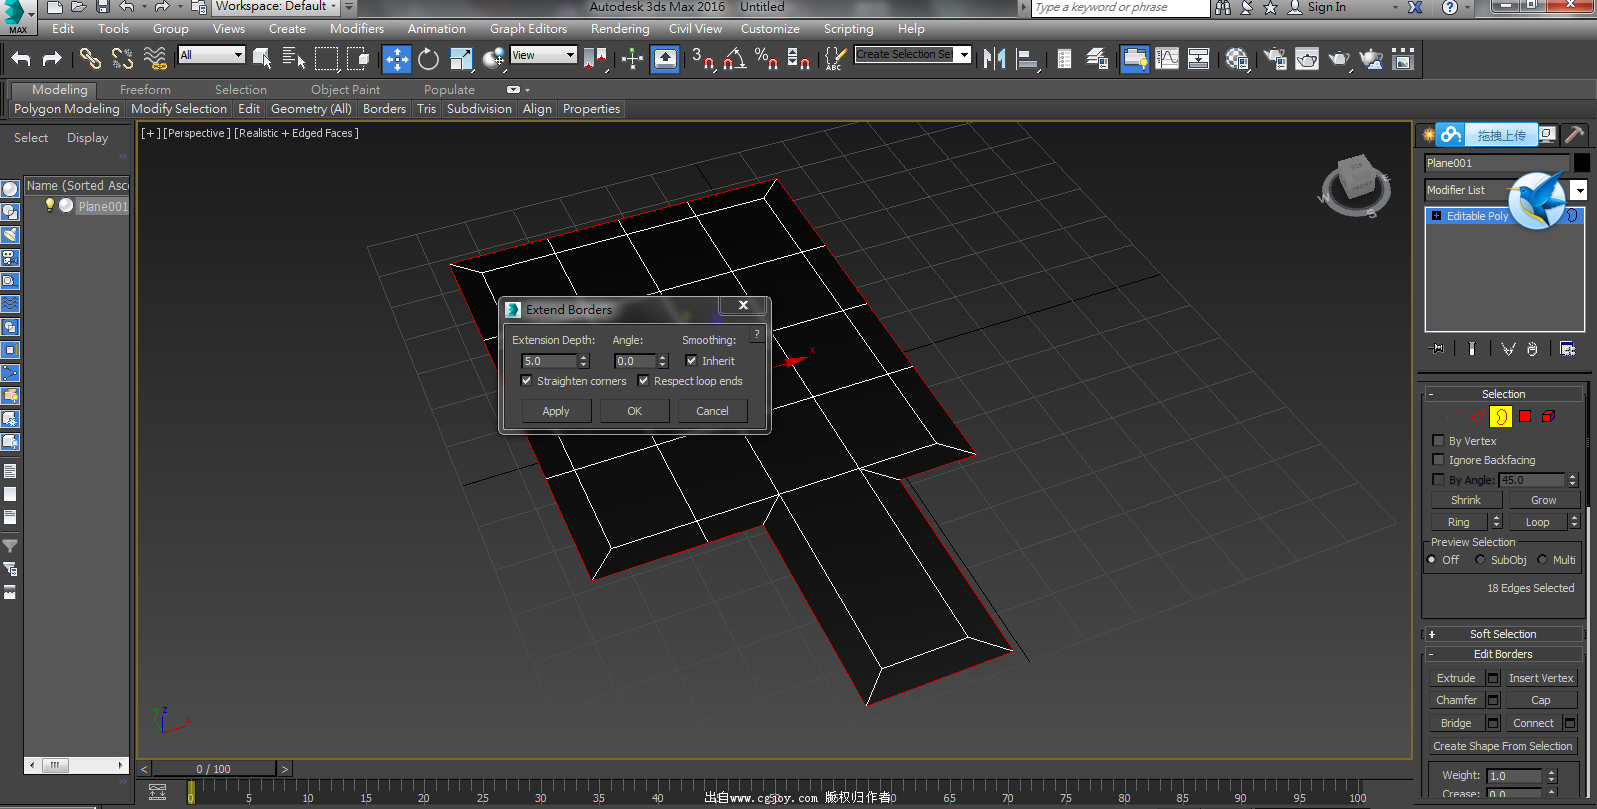Click the Percent Snap toggle icon
The width and height of the screenshot is (1597, 809).
point(766,59)
